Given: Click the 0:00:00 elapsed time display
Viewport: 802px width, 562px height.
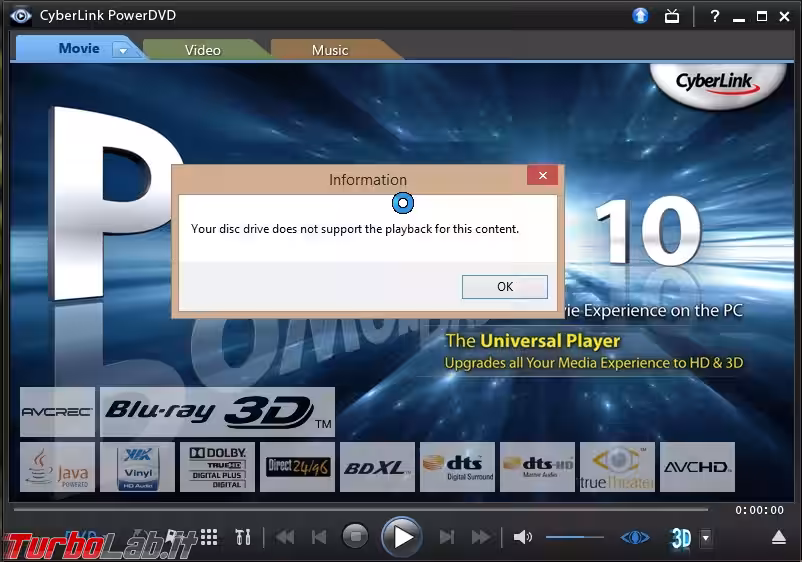Looking at the screenshot, I should coord(759,510).
